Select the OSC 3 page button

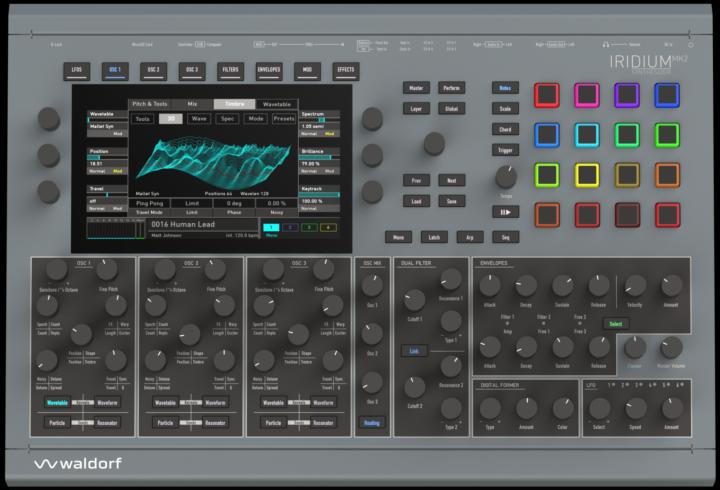click(192, 71)
